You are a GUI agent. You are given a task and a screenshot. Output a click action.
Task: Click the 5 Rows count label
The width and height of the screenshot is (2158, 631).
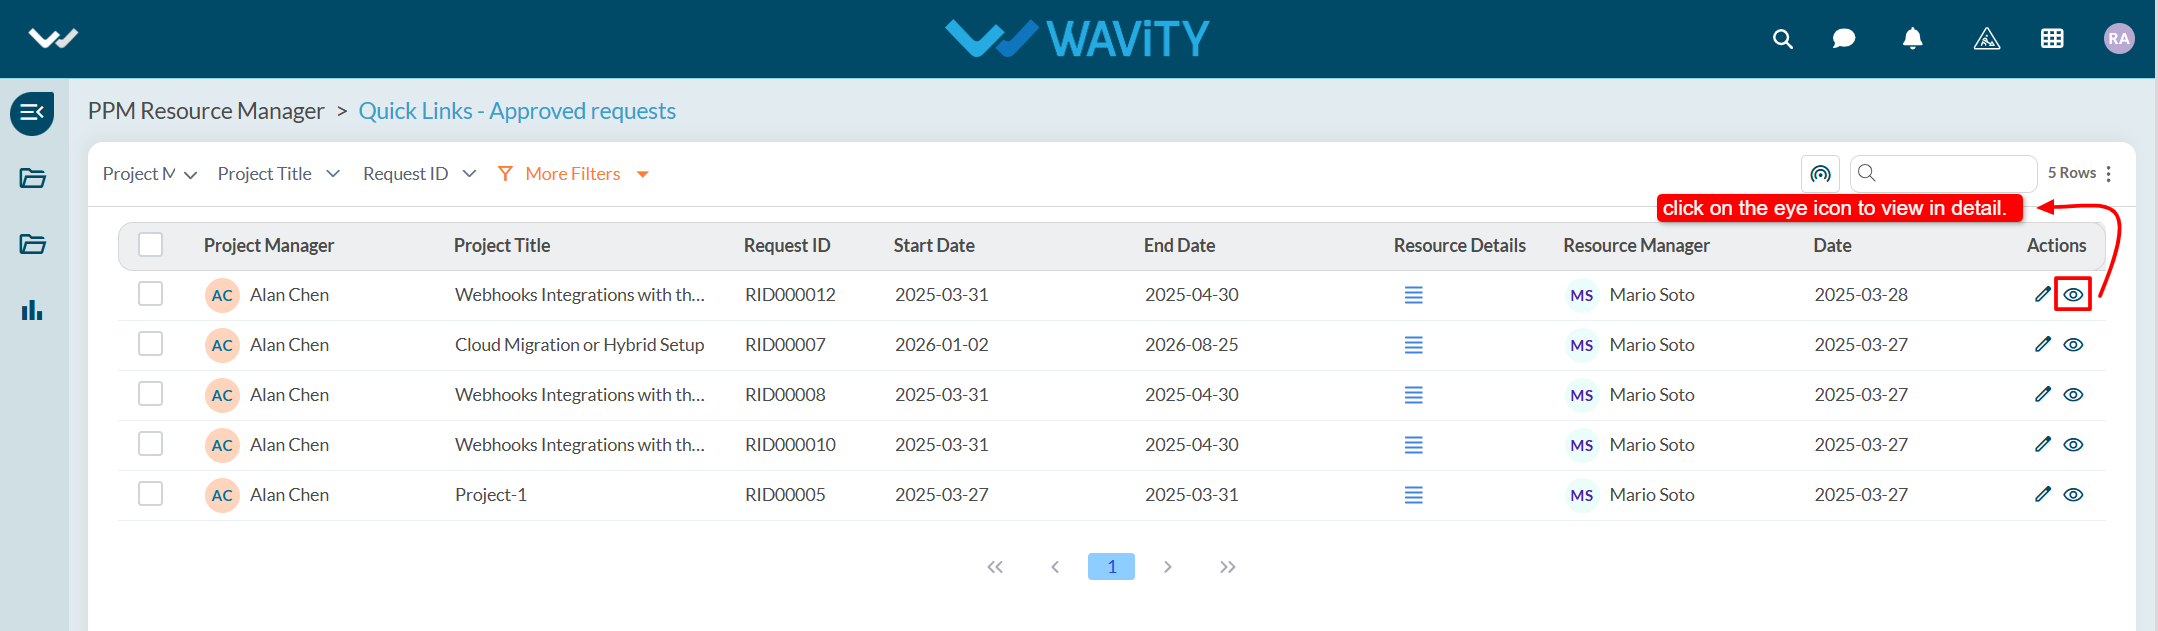[2072, 173]
